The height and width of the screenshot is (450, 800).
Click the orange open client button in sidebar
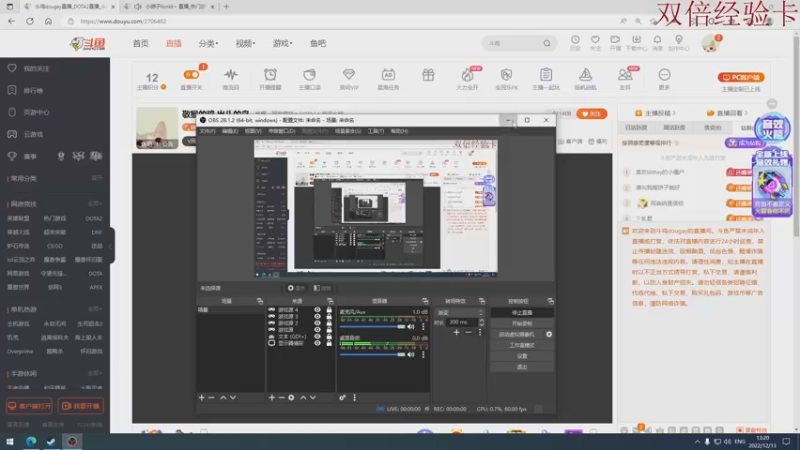pyautogui.click(x=29, y=406)
